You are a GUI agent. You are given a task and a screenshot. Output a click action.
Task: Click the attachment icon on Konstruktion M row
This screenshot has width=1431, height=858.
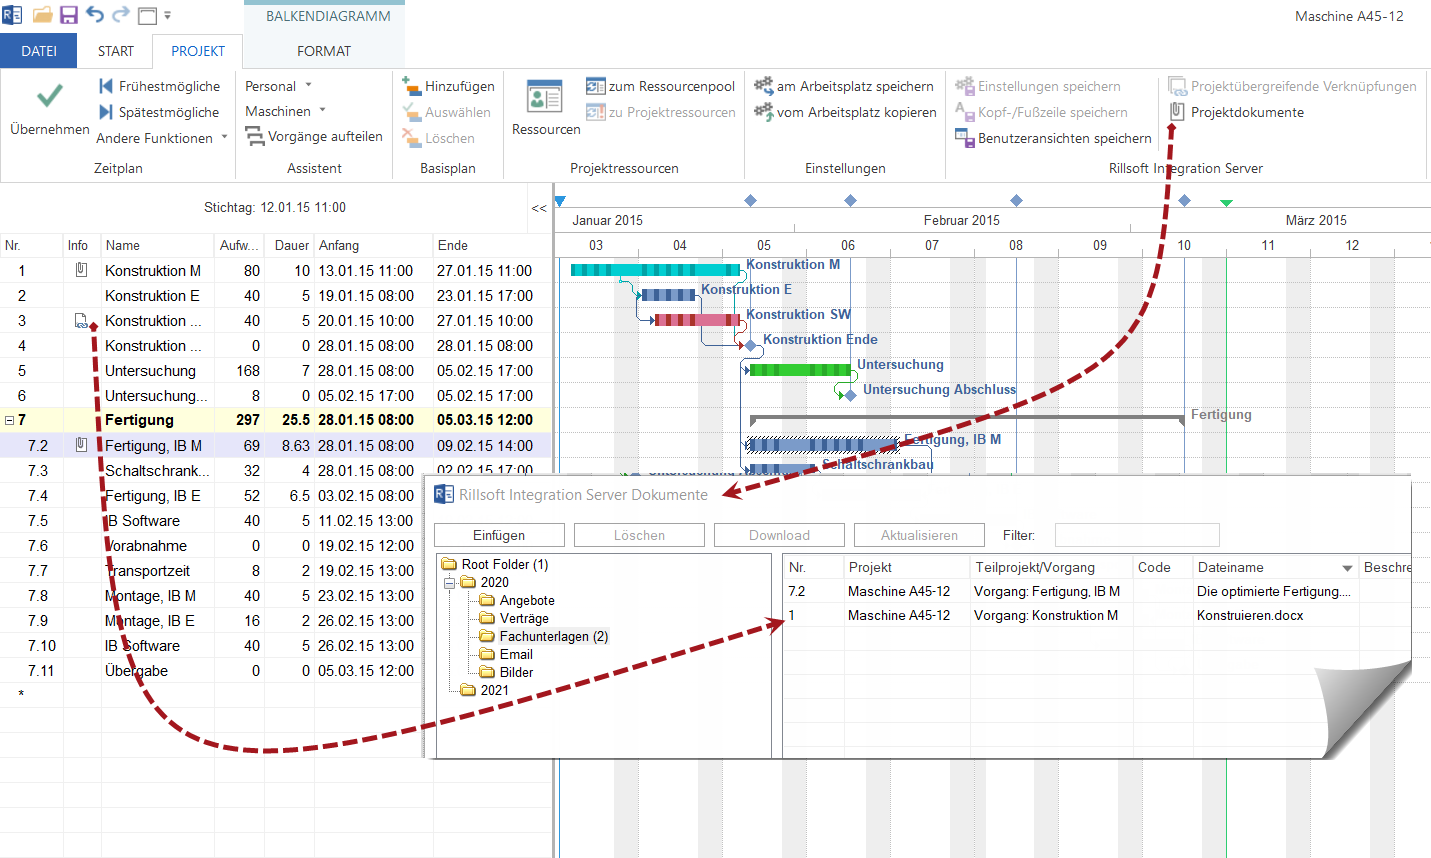[81, 270]
